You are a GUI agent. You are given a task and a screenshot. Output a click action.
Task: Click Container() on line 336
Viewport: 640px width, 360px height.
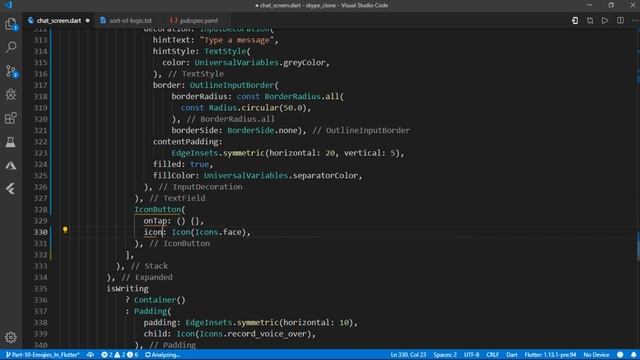click(x=160, y=300)
